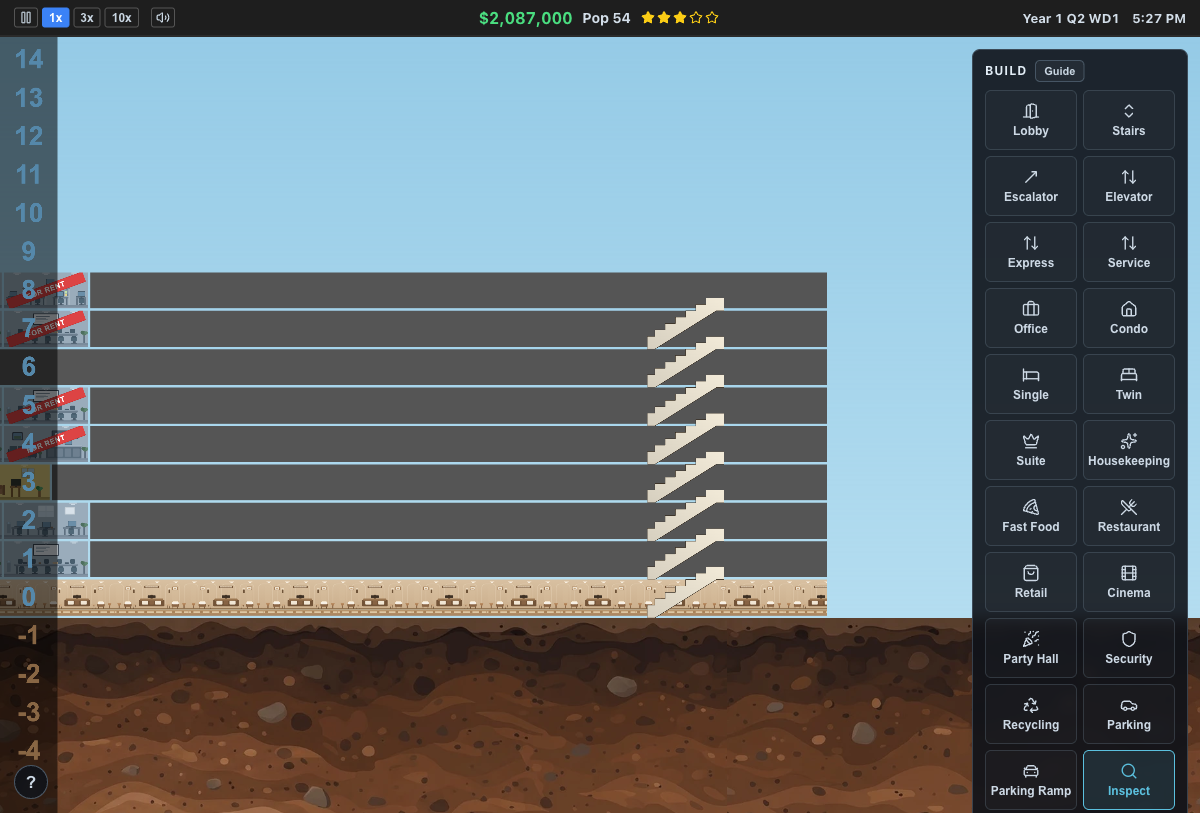1200x813 pixels.
Task: Mute the game sound
Action: (163, 18)
